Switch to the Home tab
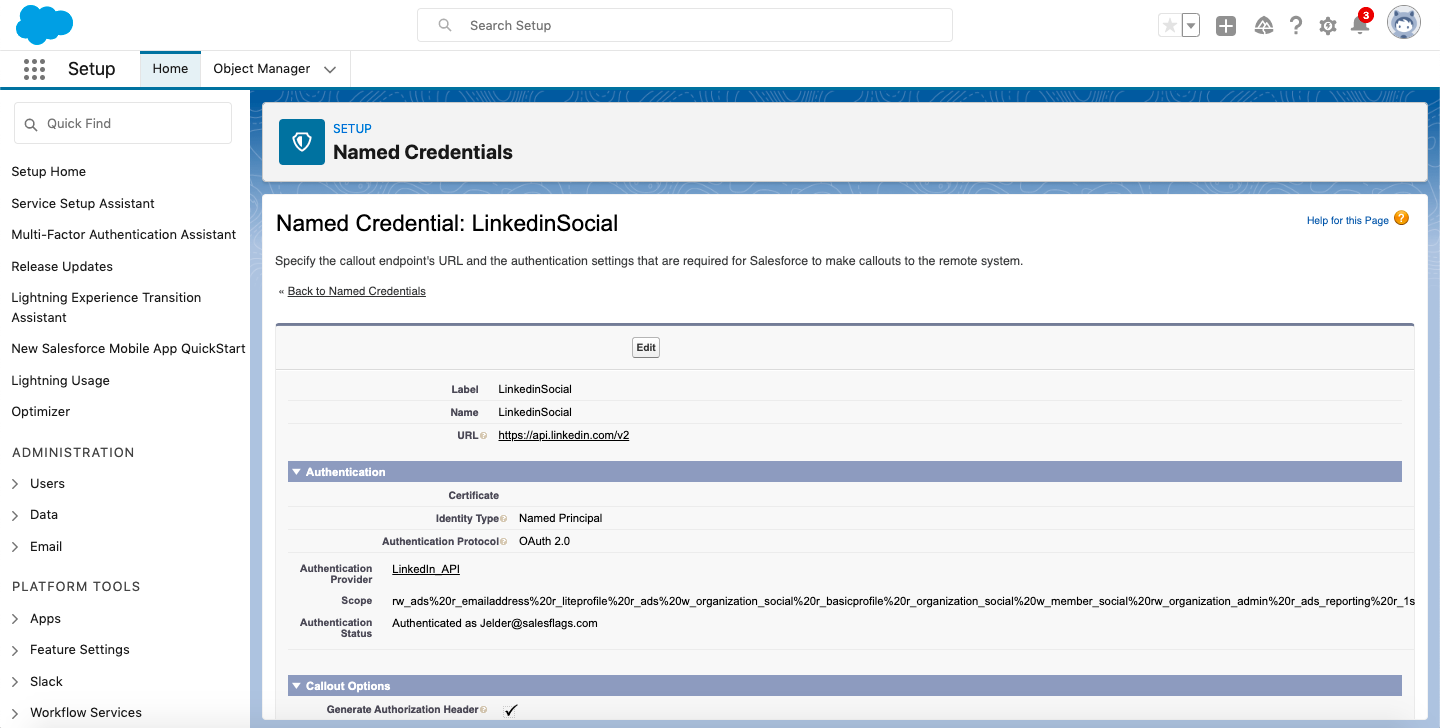 [x=170, y=69]
